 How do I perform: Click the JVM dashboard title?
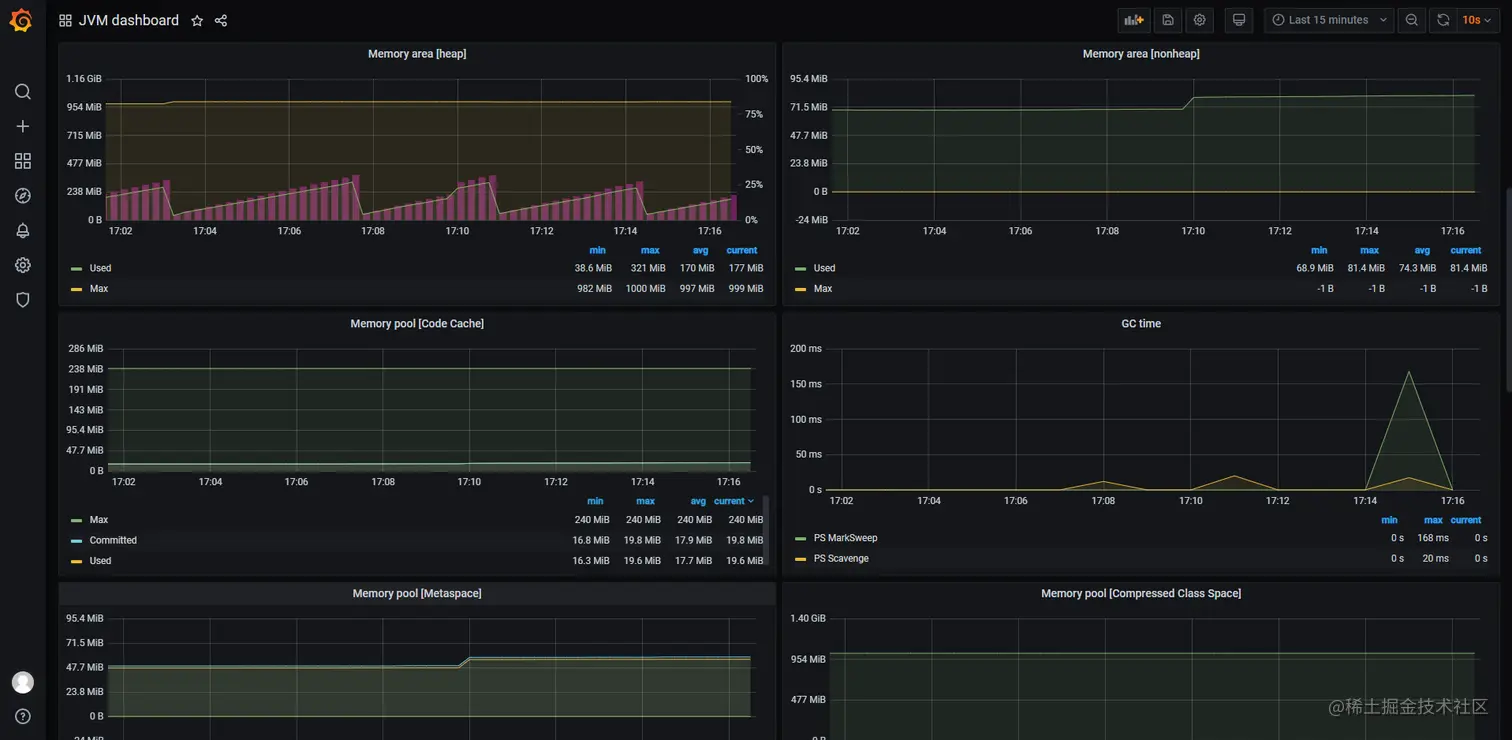tap(128, 20)
